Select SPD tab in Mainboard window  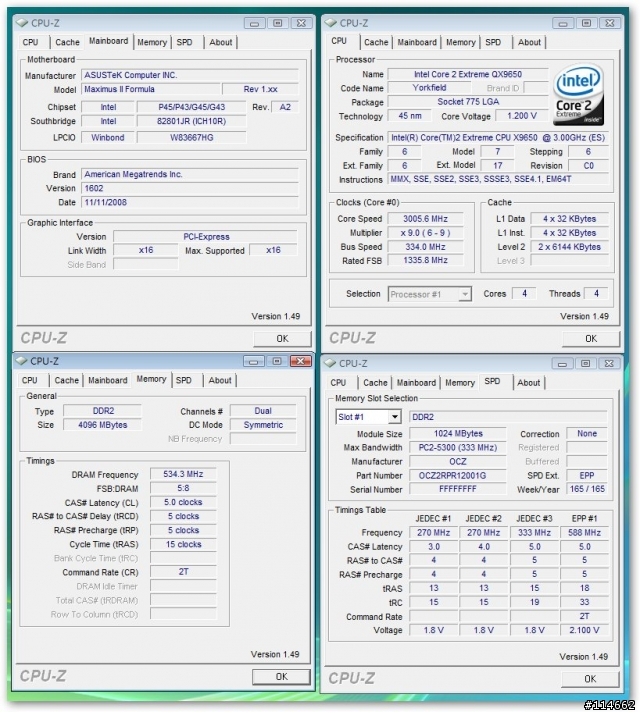(x=184, y=42)
